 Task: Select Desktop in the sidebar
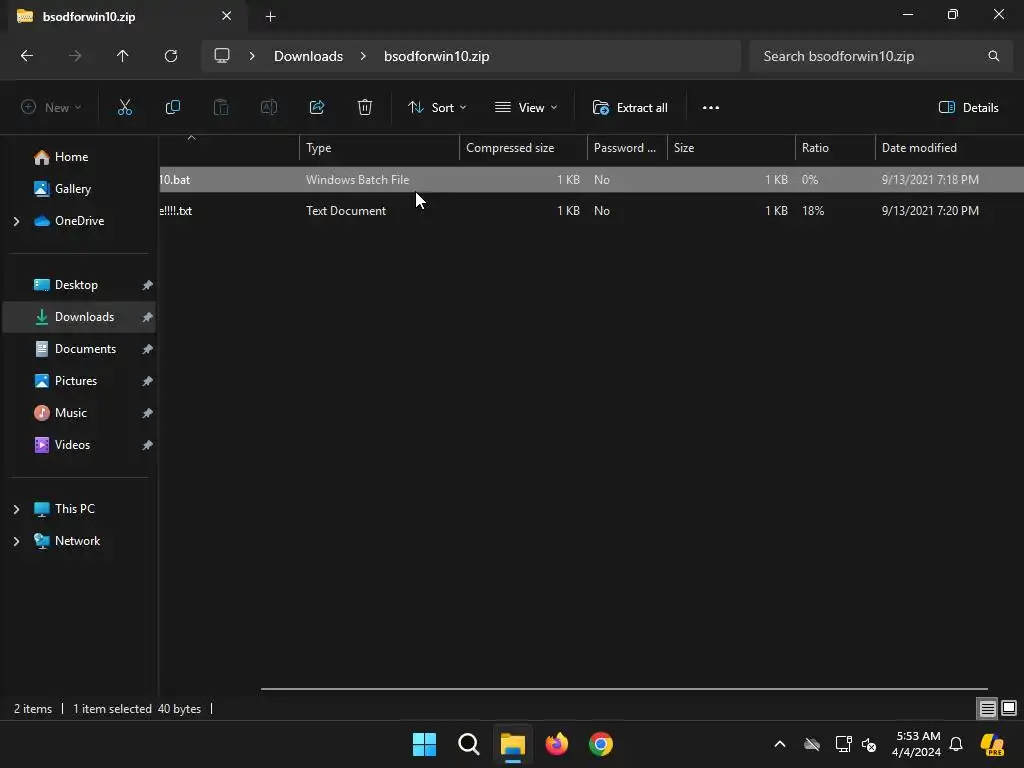click(76, 285)
